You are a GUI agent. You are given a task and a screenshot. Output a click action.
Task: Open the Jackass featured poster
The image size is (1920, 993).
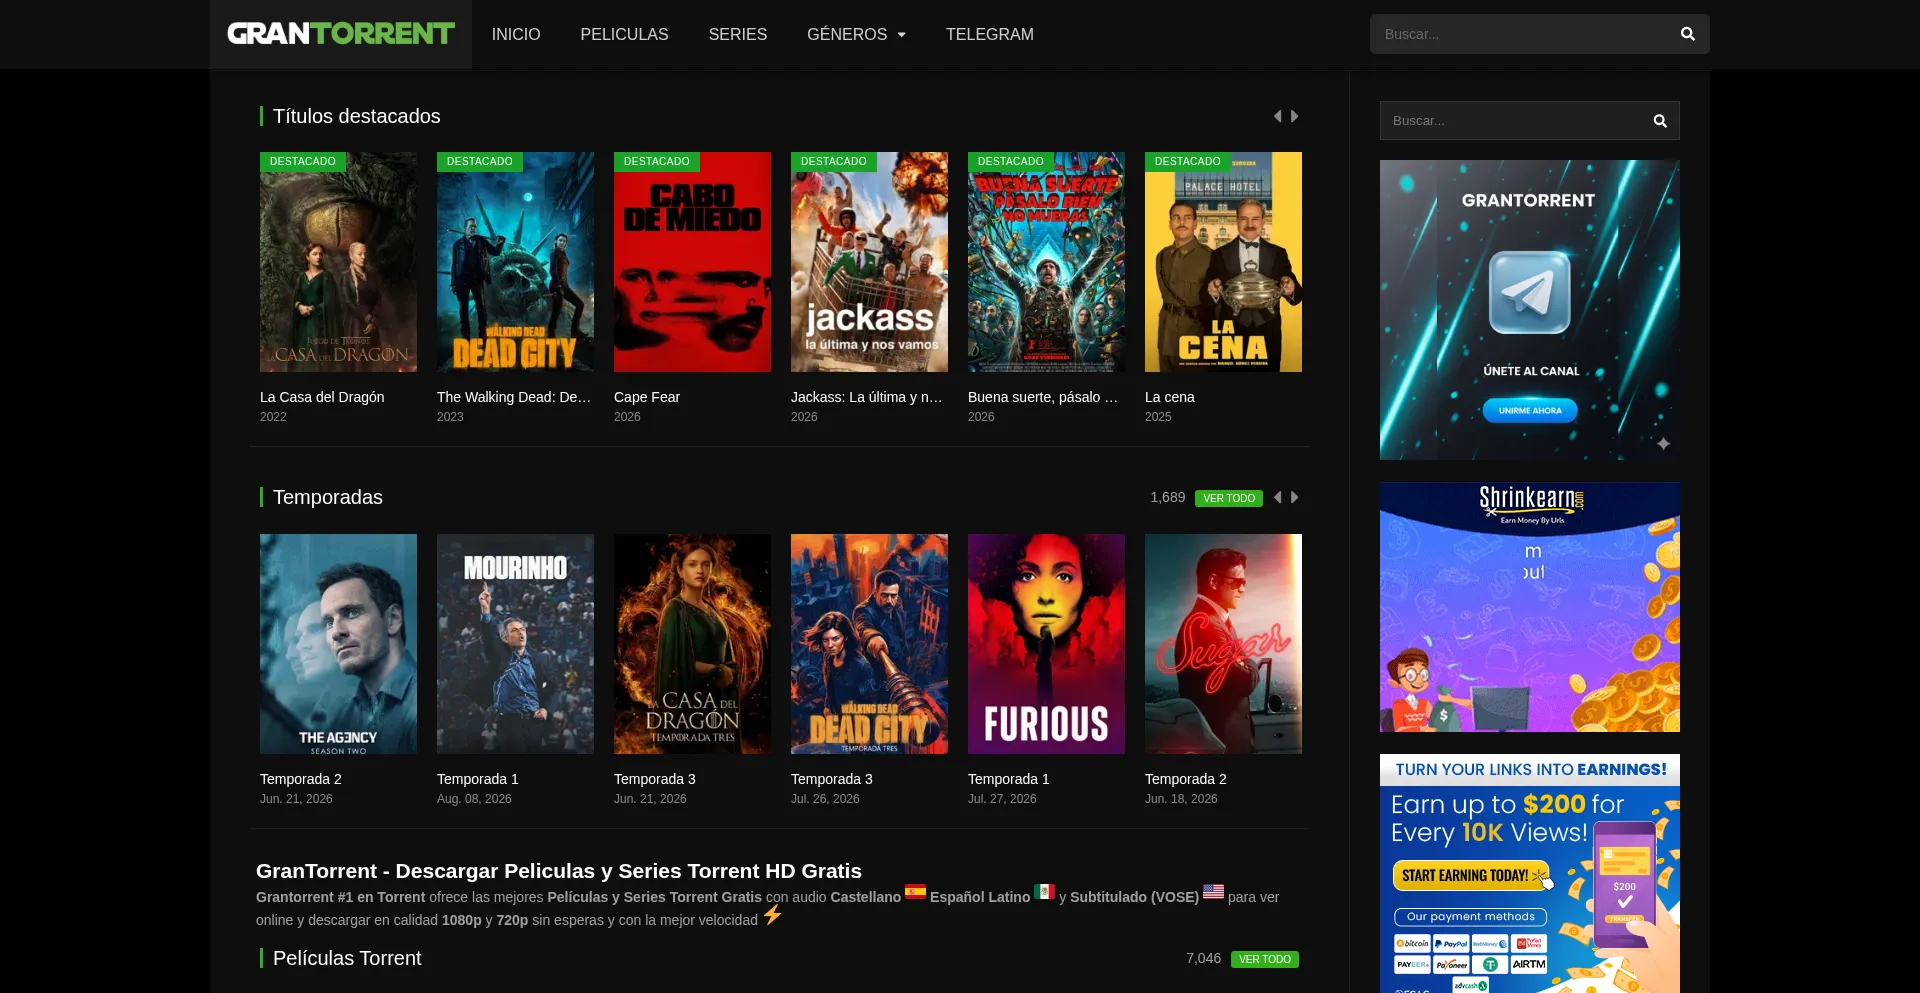pos(869,262)
